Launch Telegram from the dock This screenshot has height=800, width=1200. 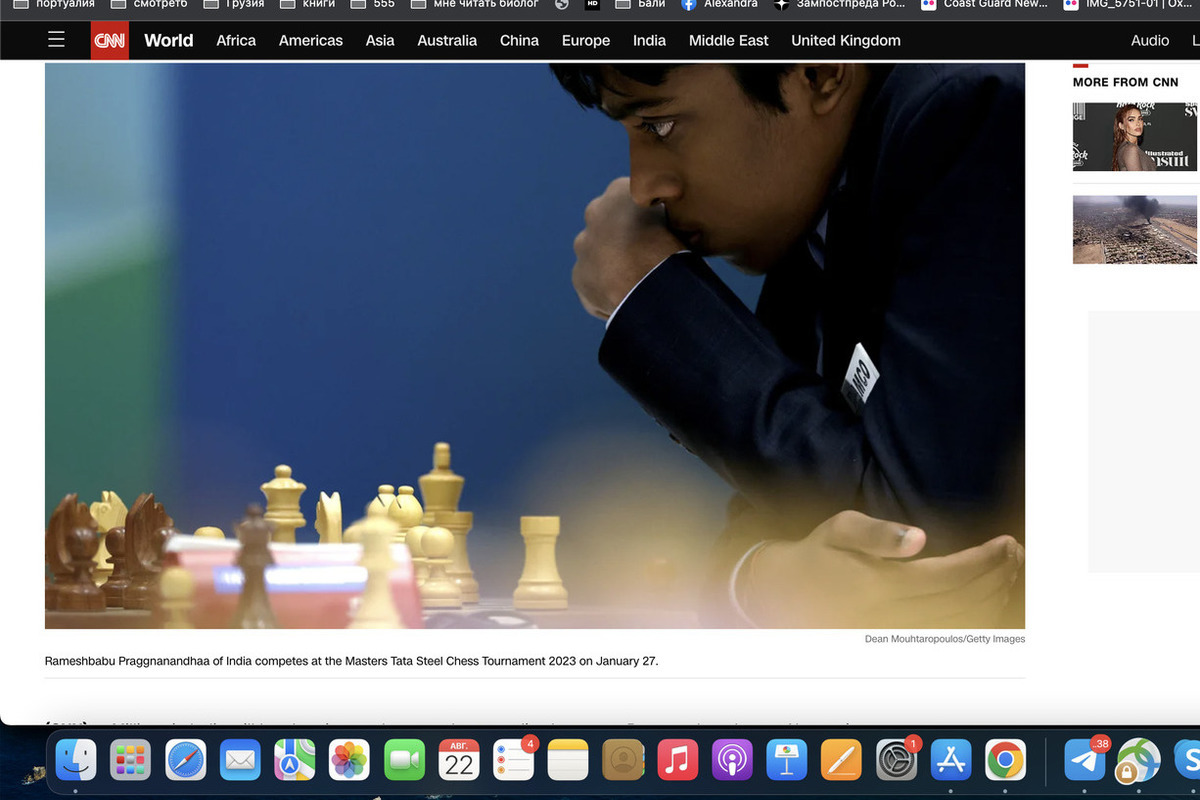pyautogui.click(x=1085, y=761)
